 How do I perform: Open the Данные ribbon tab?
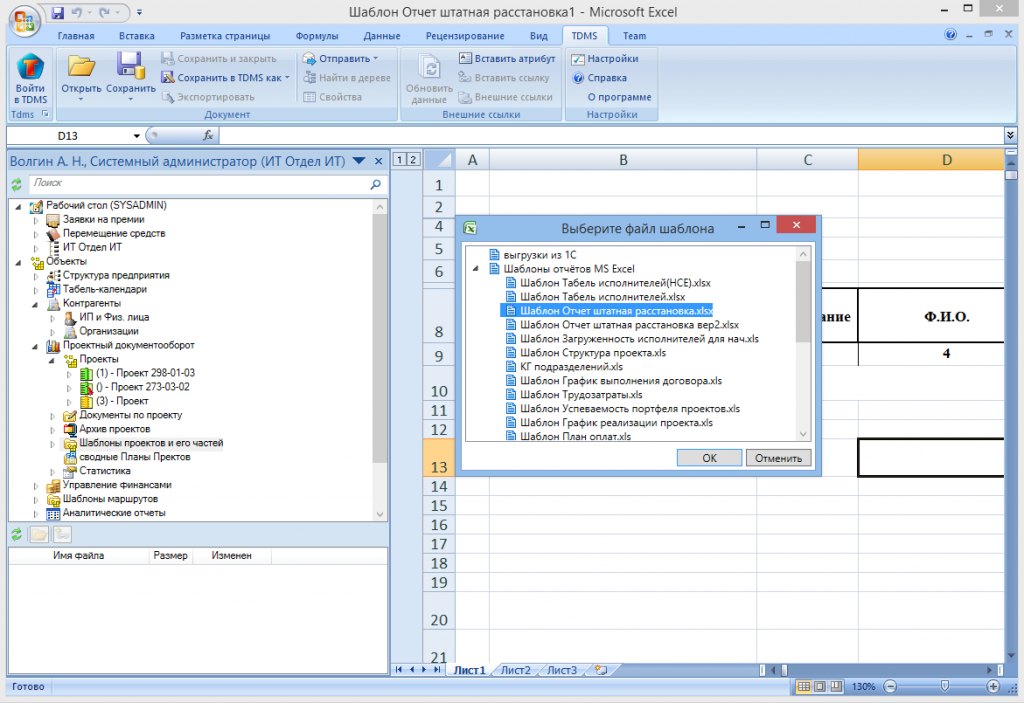coord(382,36)
